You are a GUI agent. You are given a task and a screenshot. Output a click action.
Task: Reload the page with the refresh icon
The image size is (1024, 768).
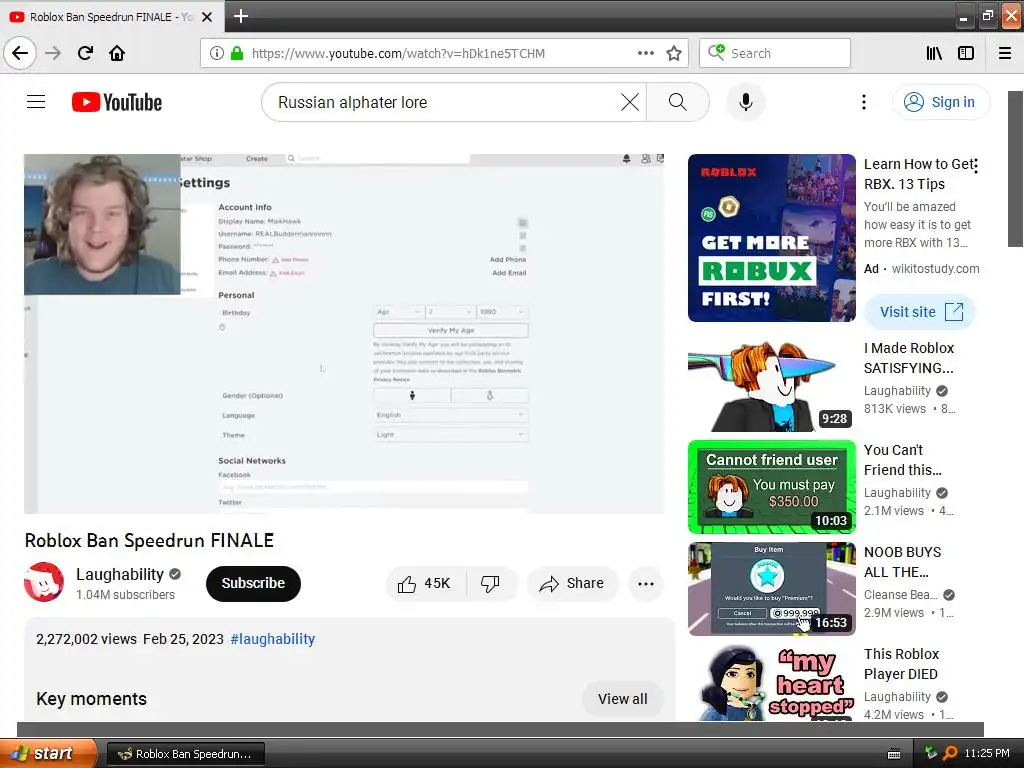point(85,53)
